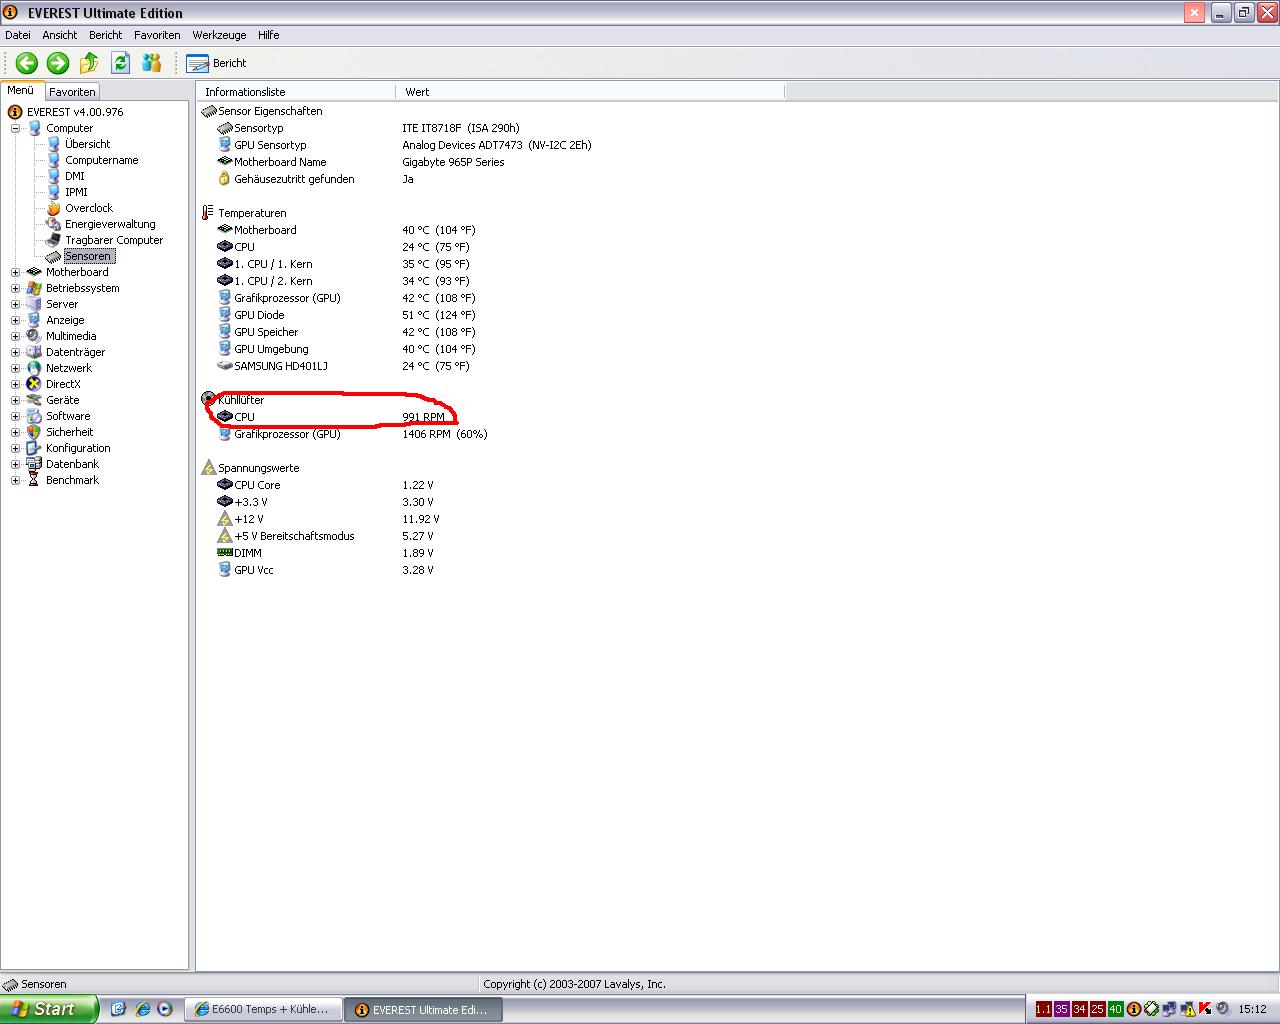
Task: Expand the Multimedia tree node
Action: [15, 336]
